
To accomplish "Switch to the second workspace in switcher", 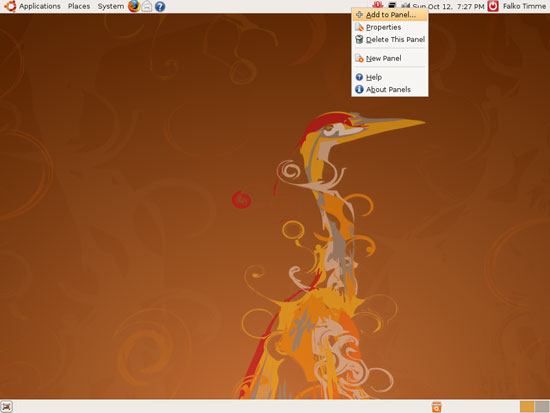I will (x=542, y=407).
